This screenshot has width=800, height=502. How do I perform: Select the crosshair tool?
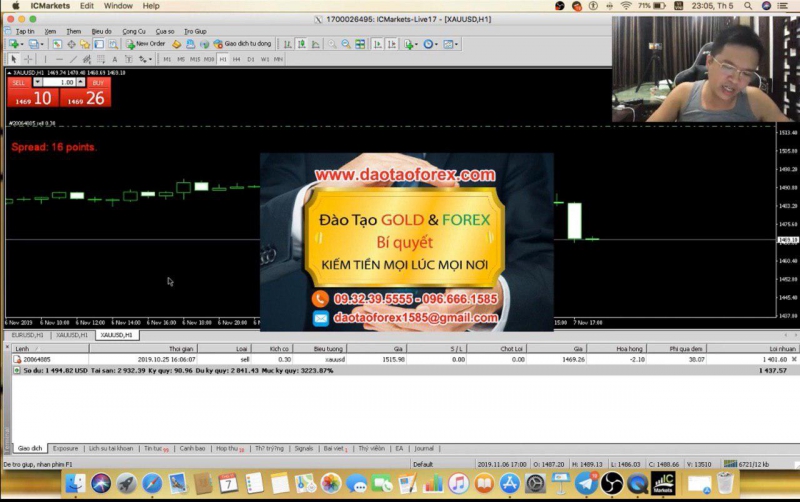[28, 59]
